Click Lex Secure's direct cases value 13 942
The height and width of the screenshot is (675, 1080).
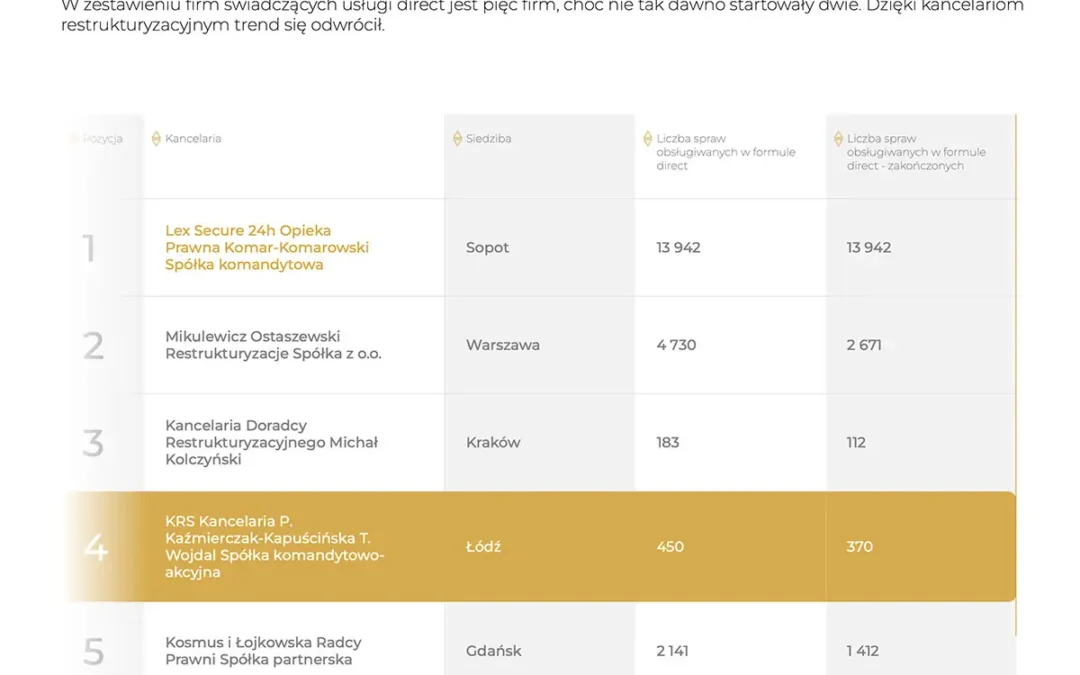[678, 247]
